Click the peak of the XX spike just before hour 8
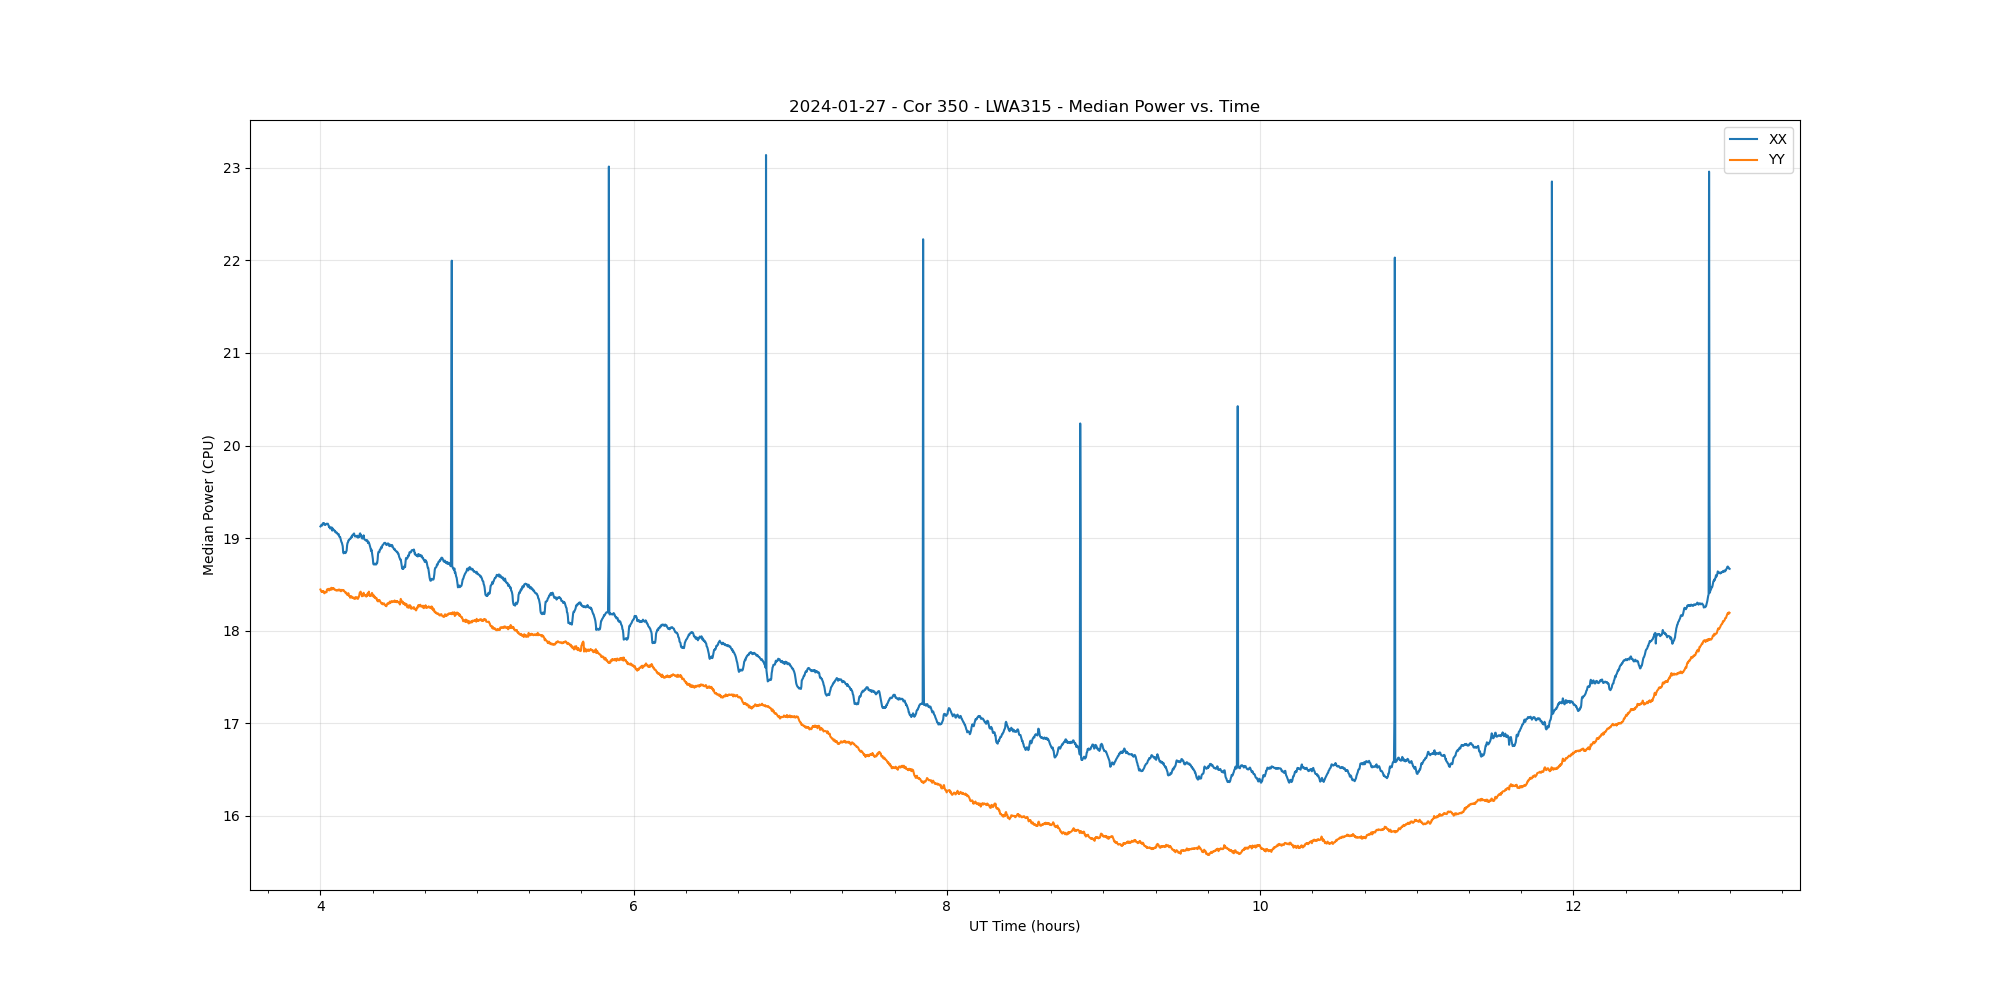 [923, 240]
